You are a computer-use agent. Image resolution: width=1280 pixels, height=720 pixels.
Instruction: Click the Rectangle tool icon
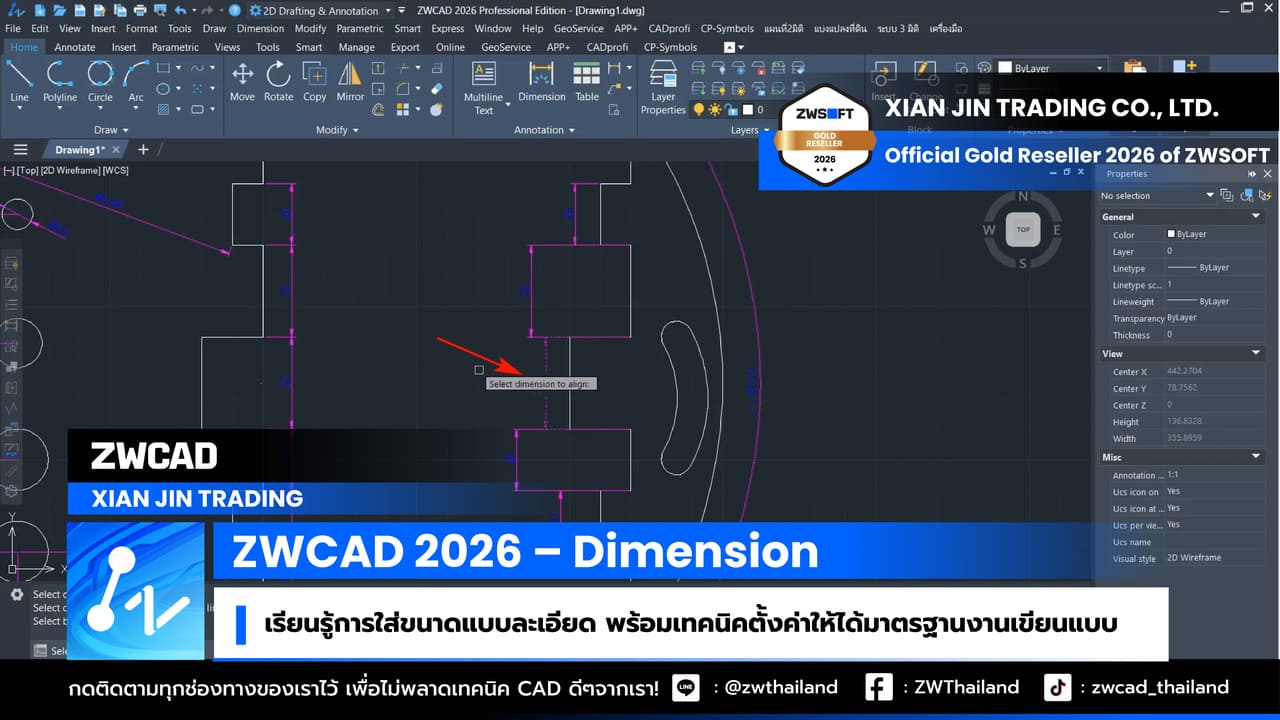(163, 68)
